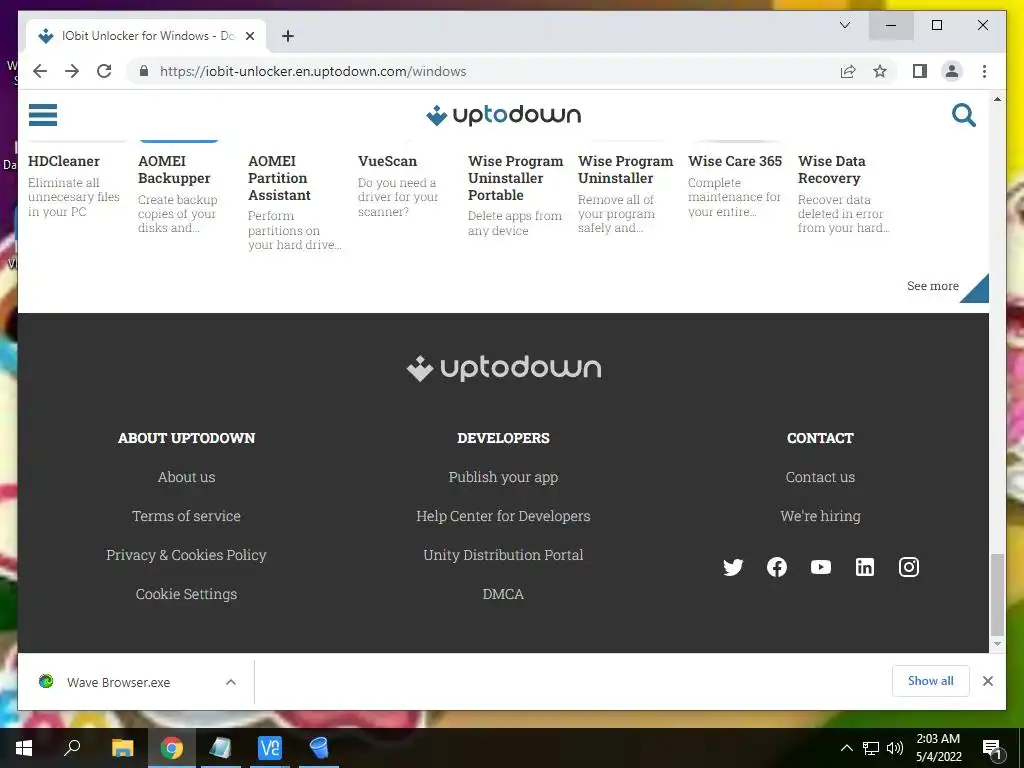Close the IObit Unlocker tab
This screenshot has width=1024, height=768.
249,36
